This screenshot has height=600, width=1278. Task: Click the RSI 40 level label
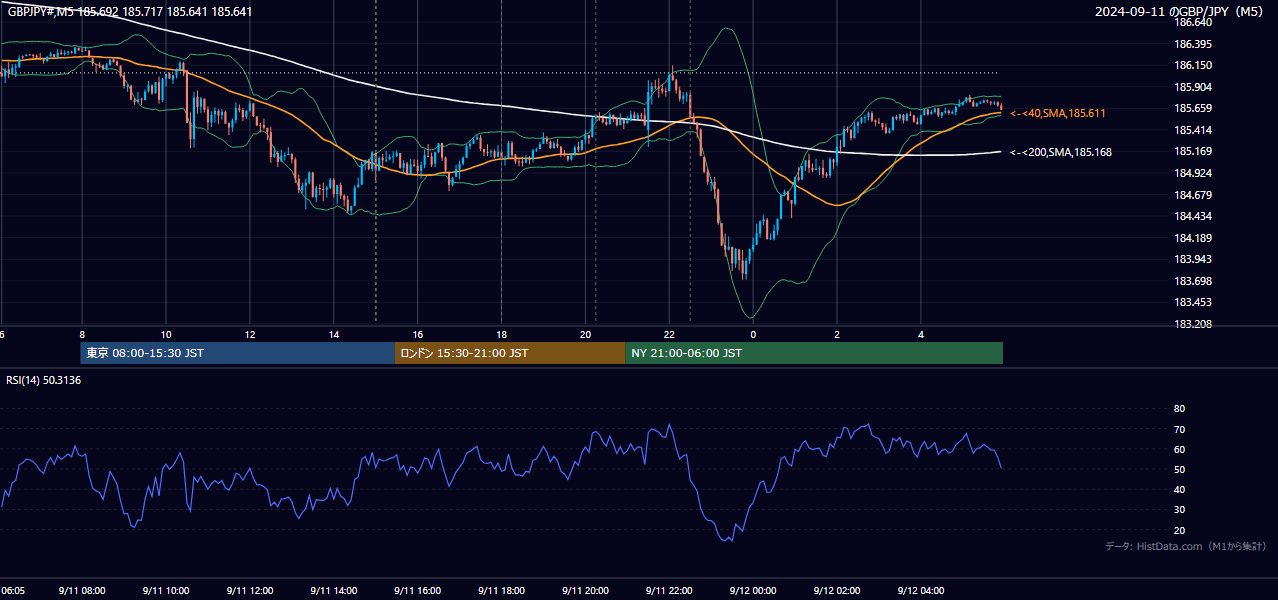(1179, 489)
